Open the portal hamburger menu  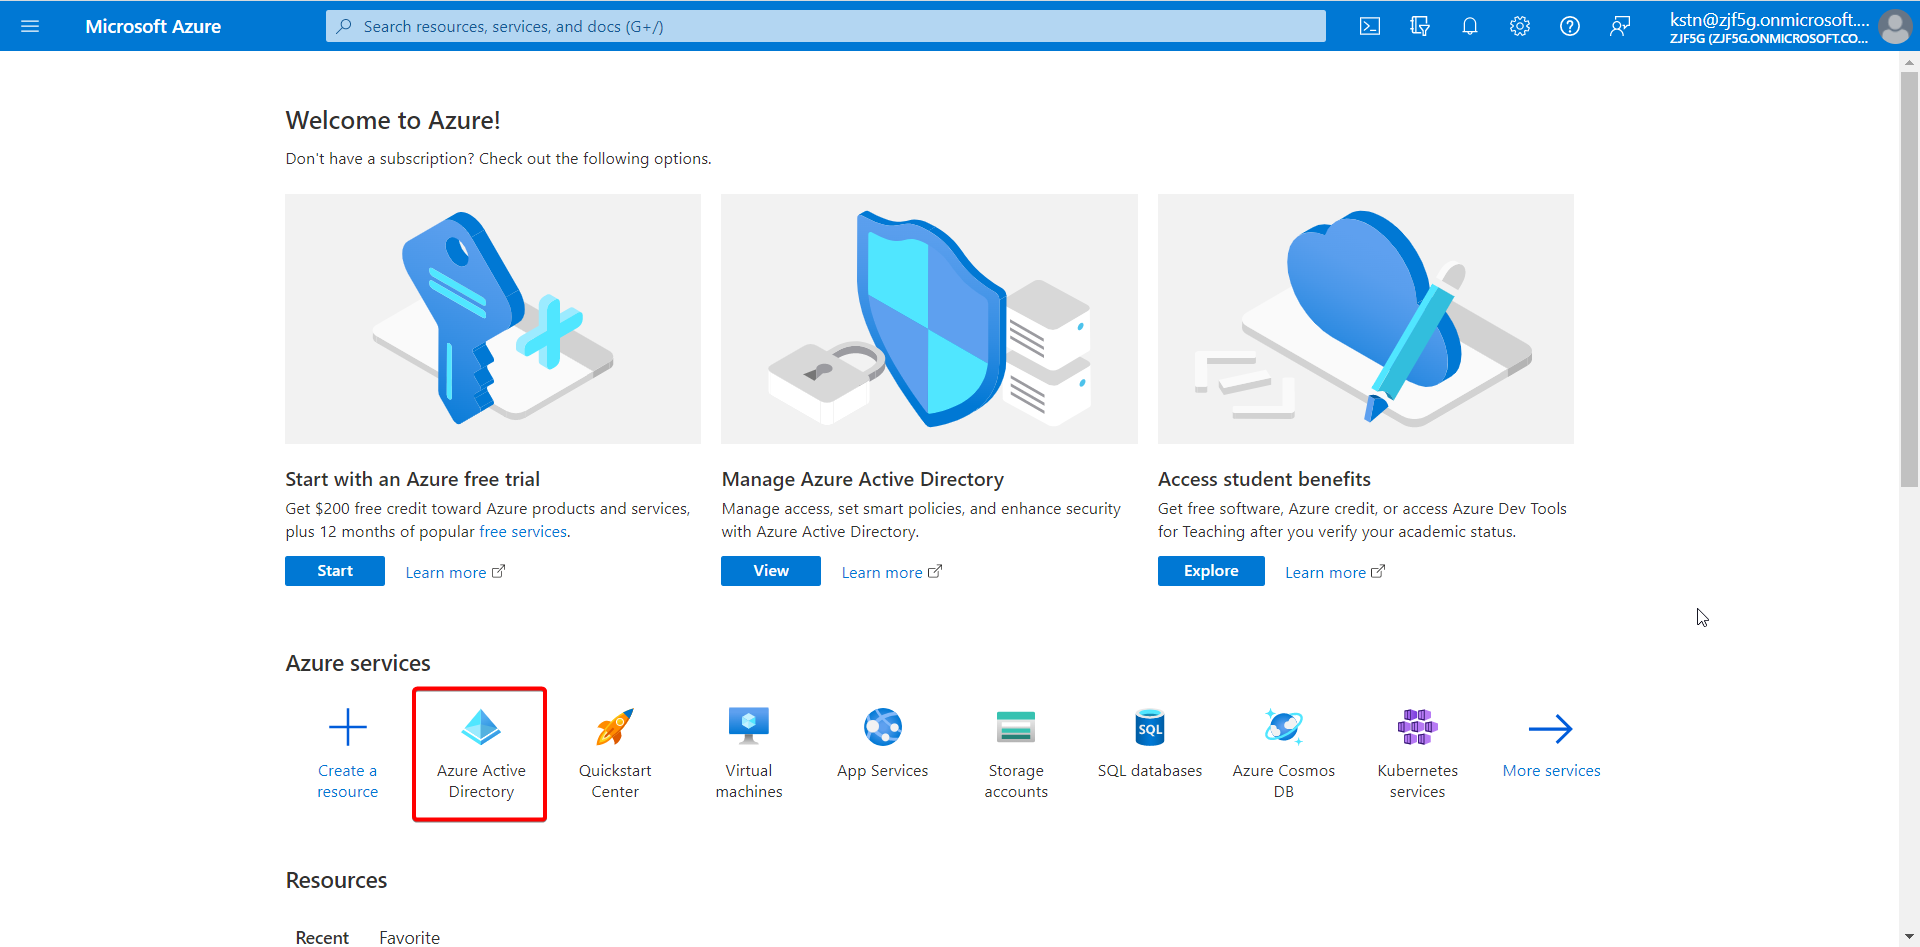[30, 26]
